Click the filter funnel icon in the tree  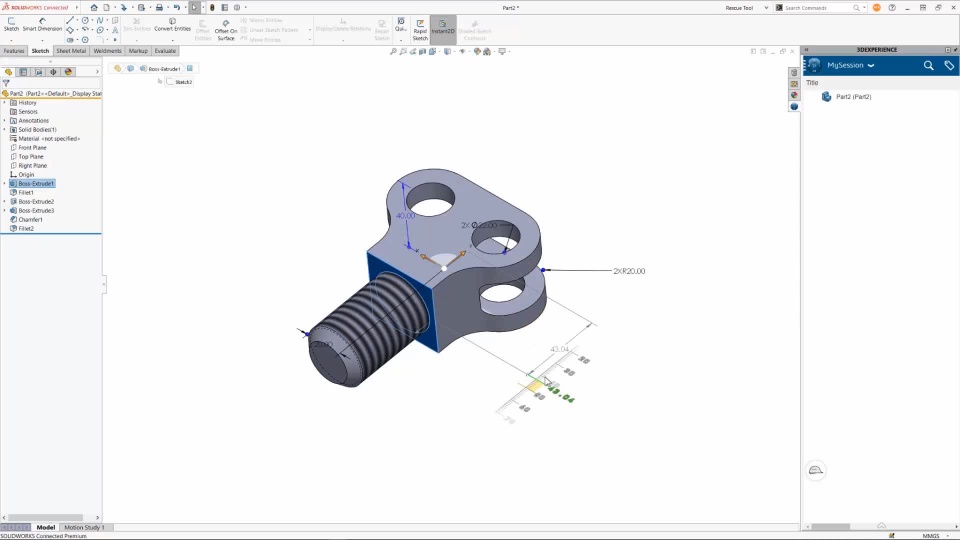click(6, 83)
